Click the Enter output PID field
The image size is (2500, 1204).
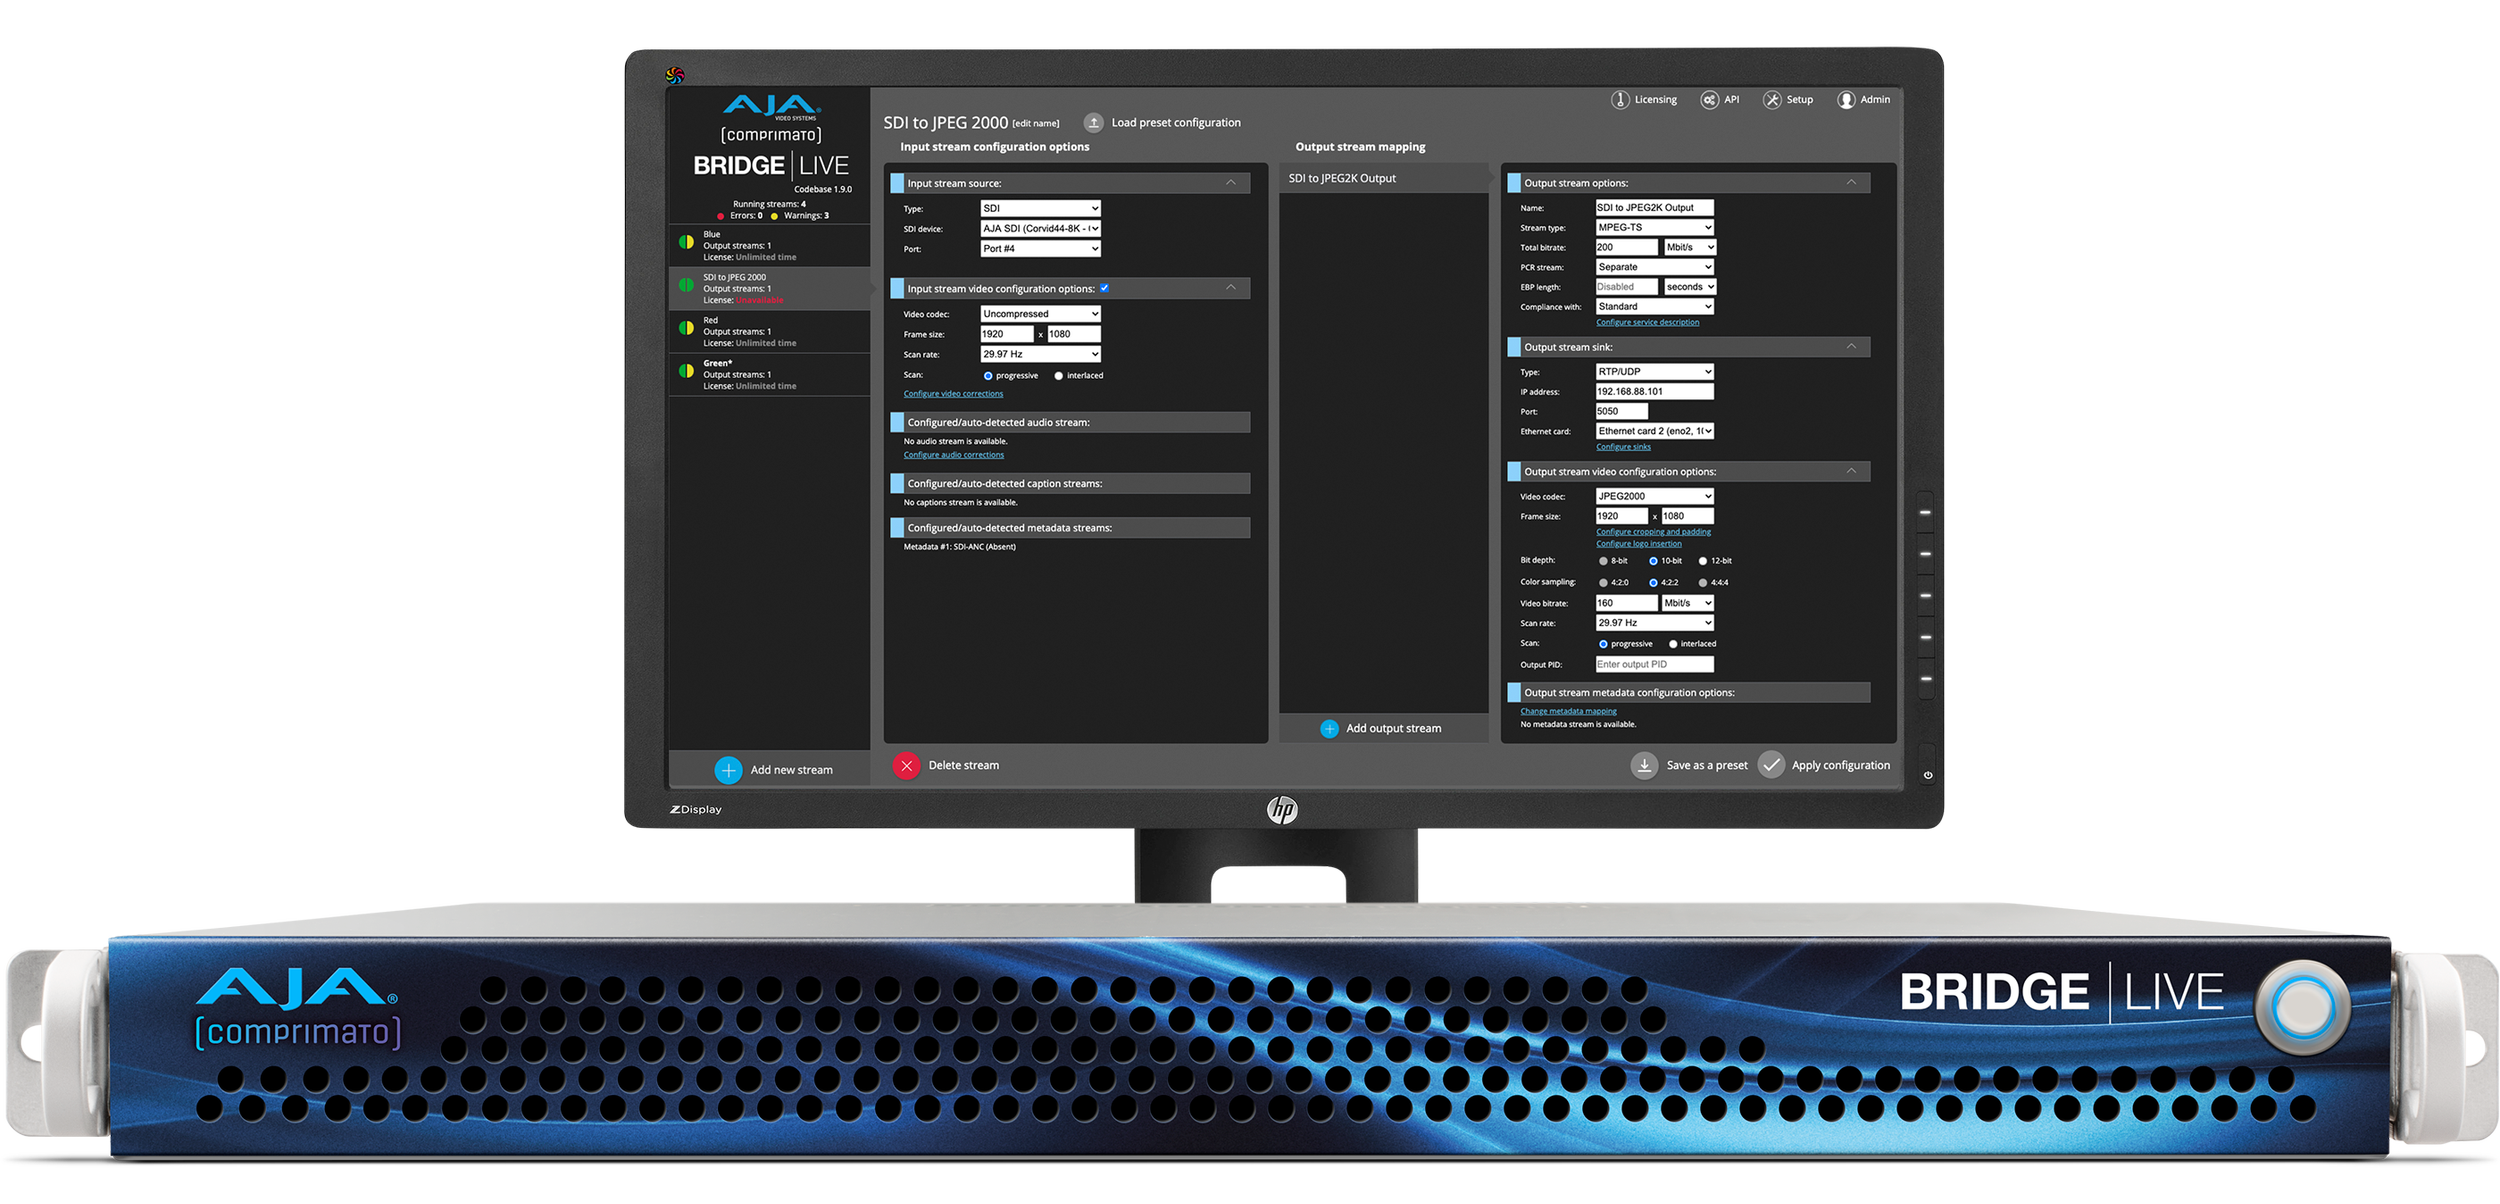coord(1654,664)
